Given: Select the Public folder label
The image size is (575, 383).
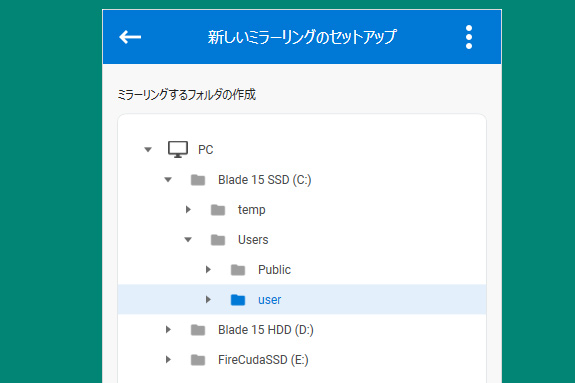Looking at the screenshot, I should [x=274, y=270].
